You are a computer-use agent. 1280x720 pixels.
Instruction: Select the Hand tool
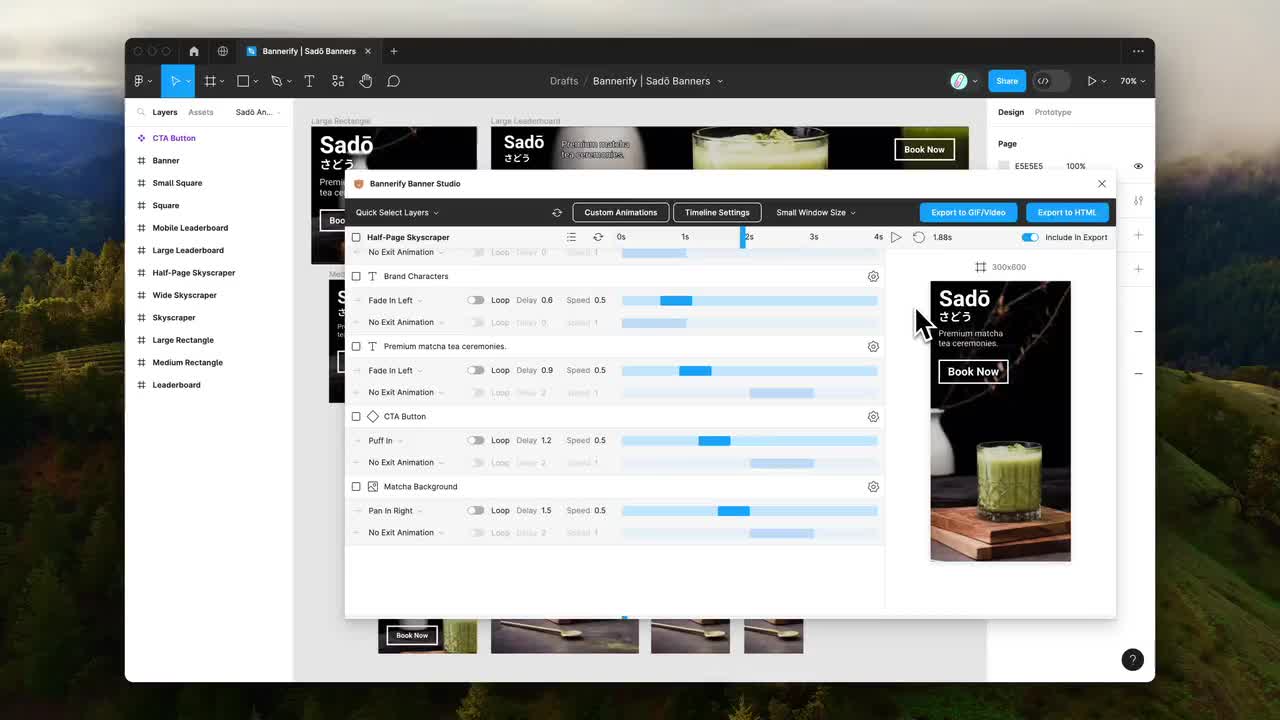coord(366,81)
